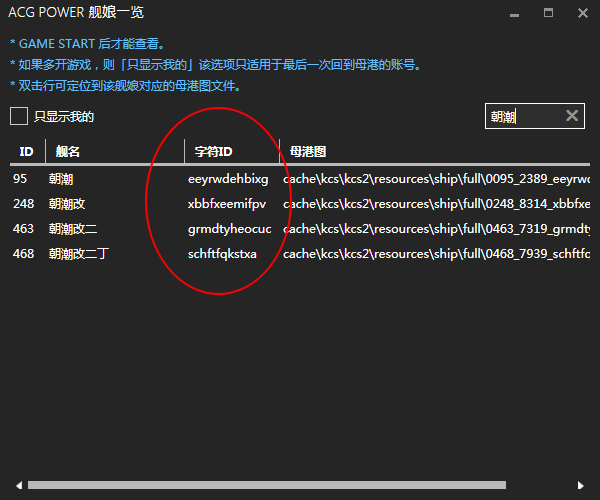Select the 朝潮改 ship name cell

(x=67, y=204)
